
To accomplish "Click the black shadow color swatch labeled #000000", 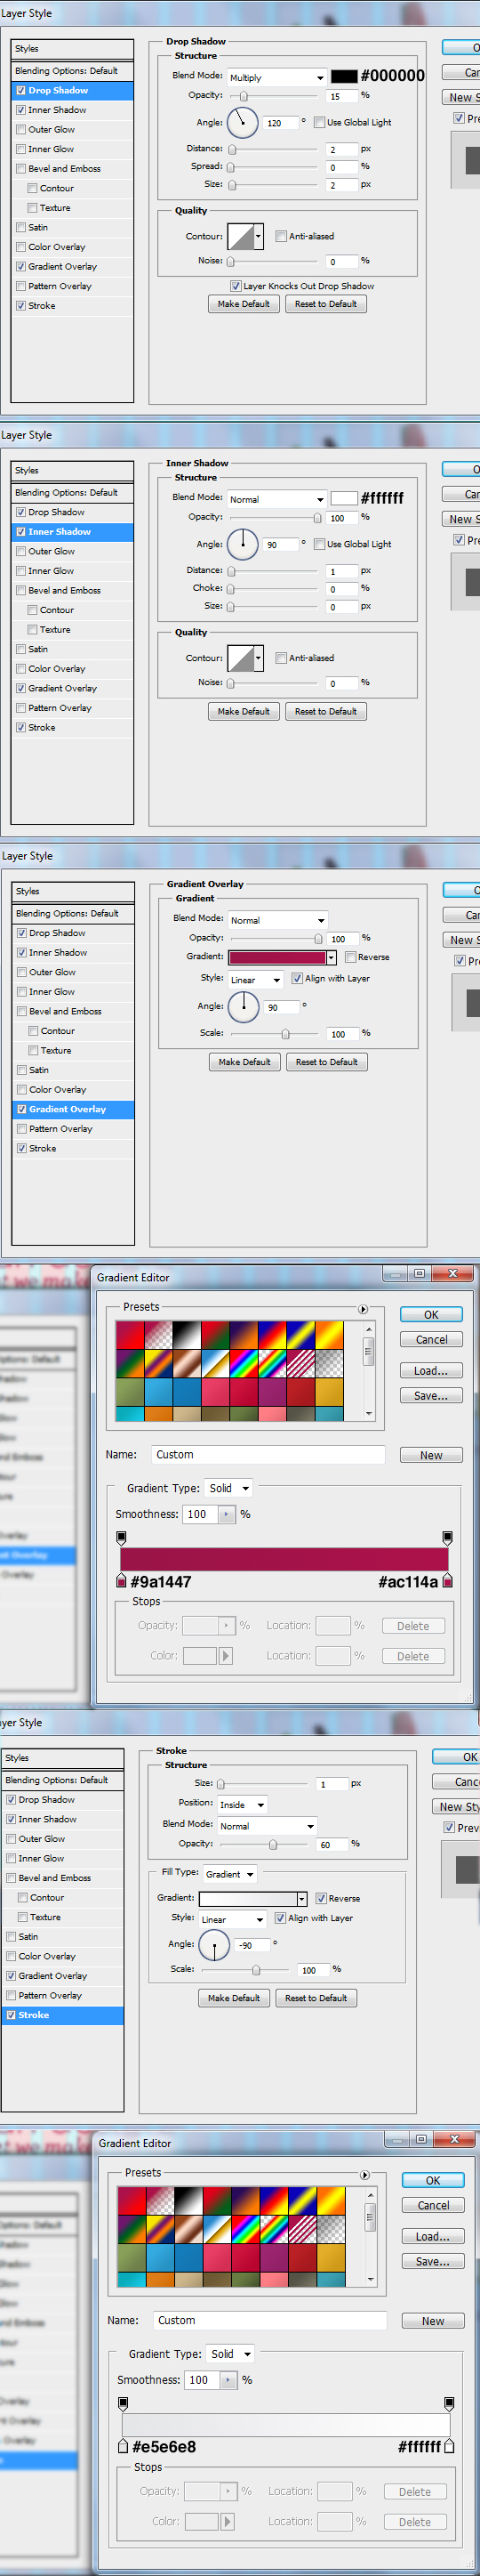I will (344, 76).
